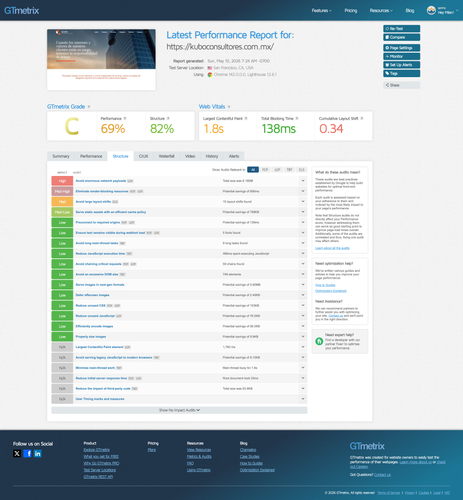Expand Reduce JavaScript execution time audit
The height and width of the screenshot is (500, 463).
(303, 254)
